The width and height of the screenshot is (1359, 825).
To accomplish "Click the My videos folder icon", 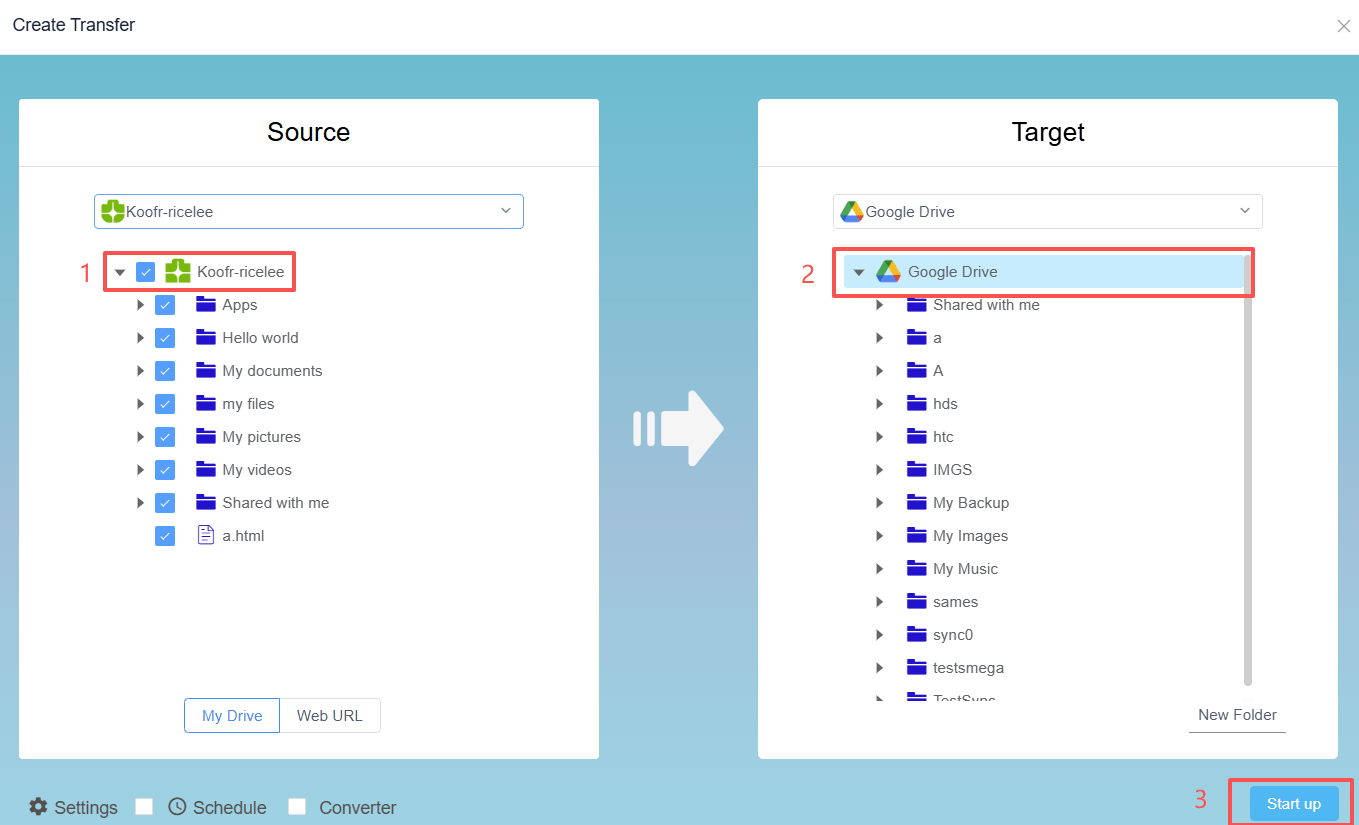I will [206, 469].
